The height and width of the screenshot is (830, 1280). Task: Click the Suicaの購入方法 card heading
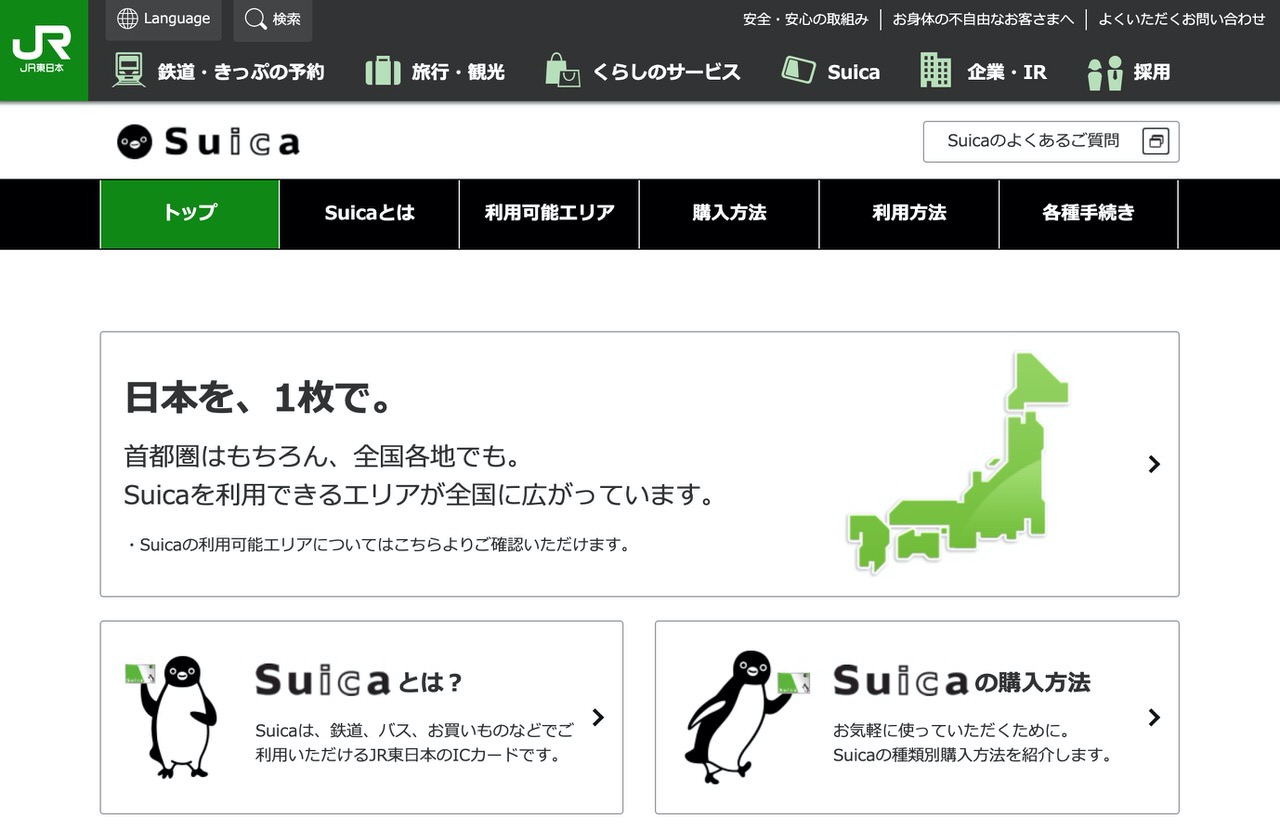(x=962, y=681)
